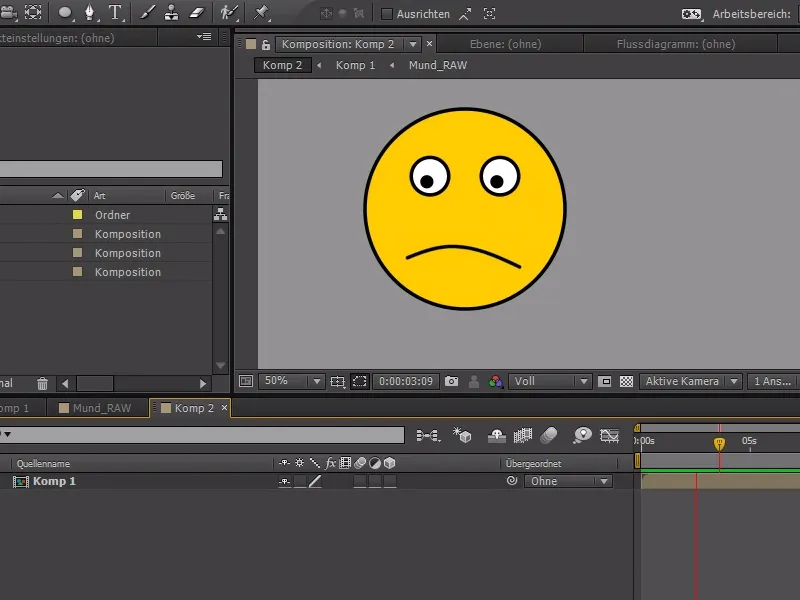Viewport: 800px width, 600px height.
Task: Click the snapshot camera icon
Action: point(452,381)
